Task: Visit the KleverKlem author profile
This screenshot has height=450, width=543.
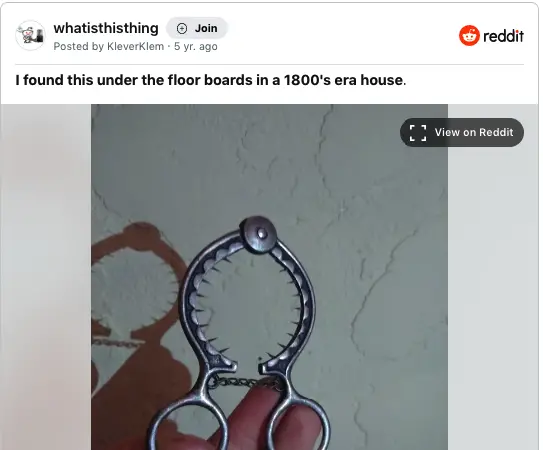Action: pos(136,46)
